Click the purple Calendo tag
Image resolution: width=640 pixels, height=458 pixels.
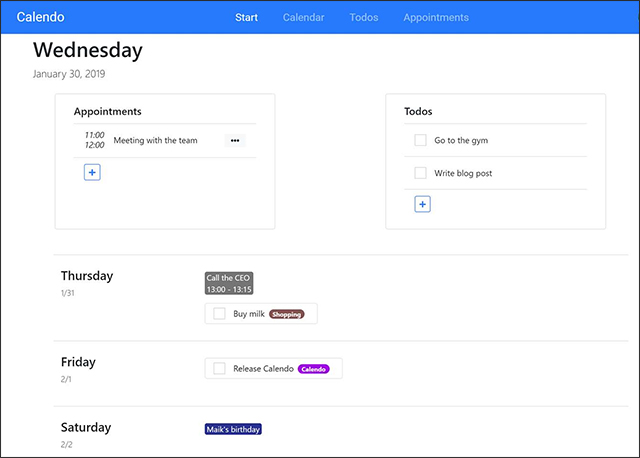pyautogui.click(x=313, y=369)
